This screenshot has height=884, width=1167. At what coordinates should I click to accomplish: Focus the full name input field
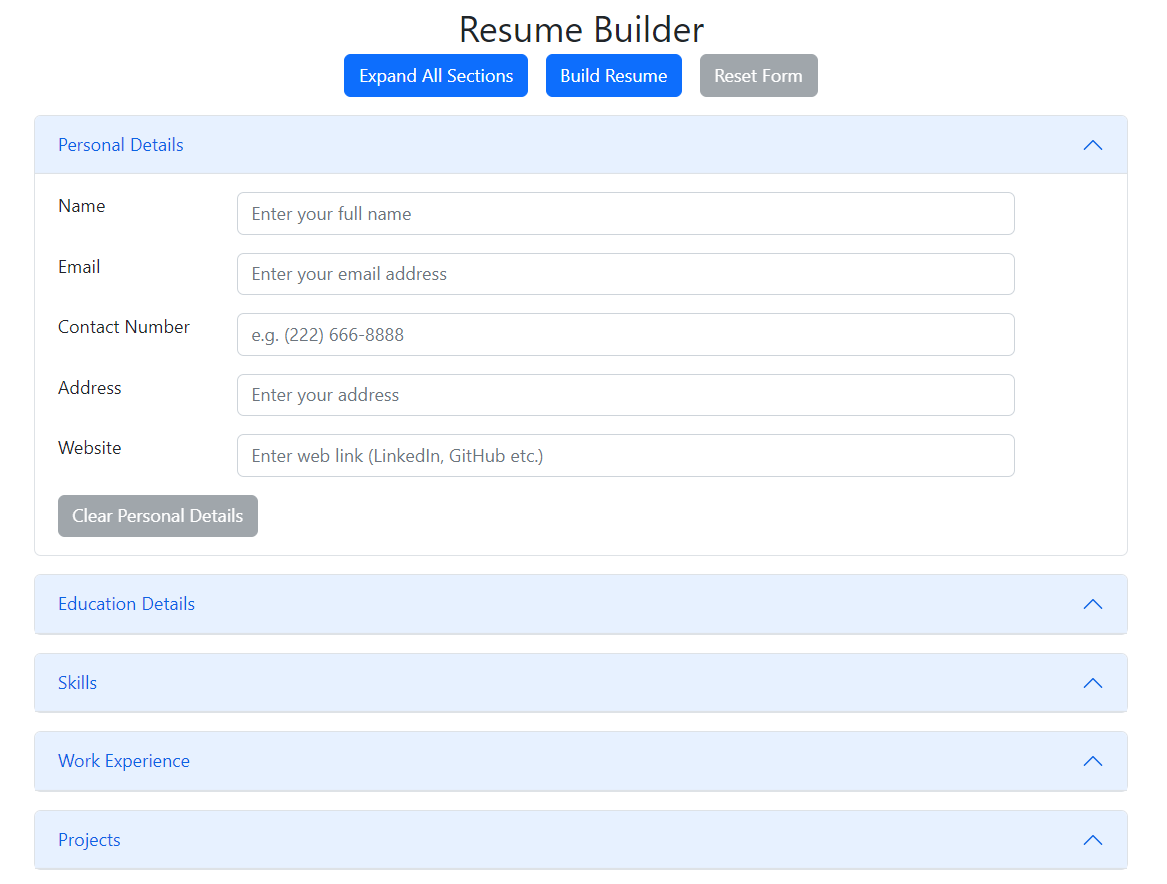(x=625, y=214)
